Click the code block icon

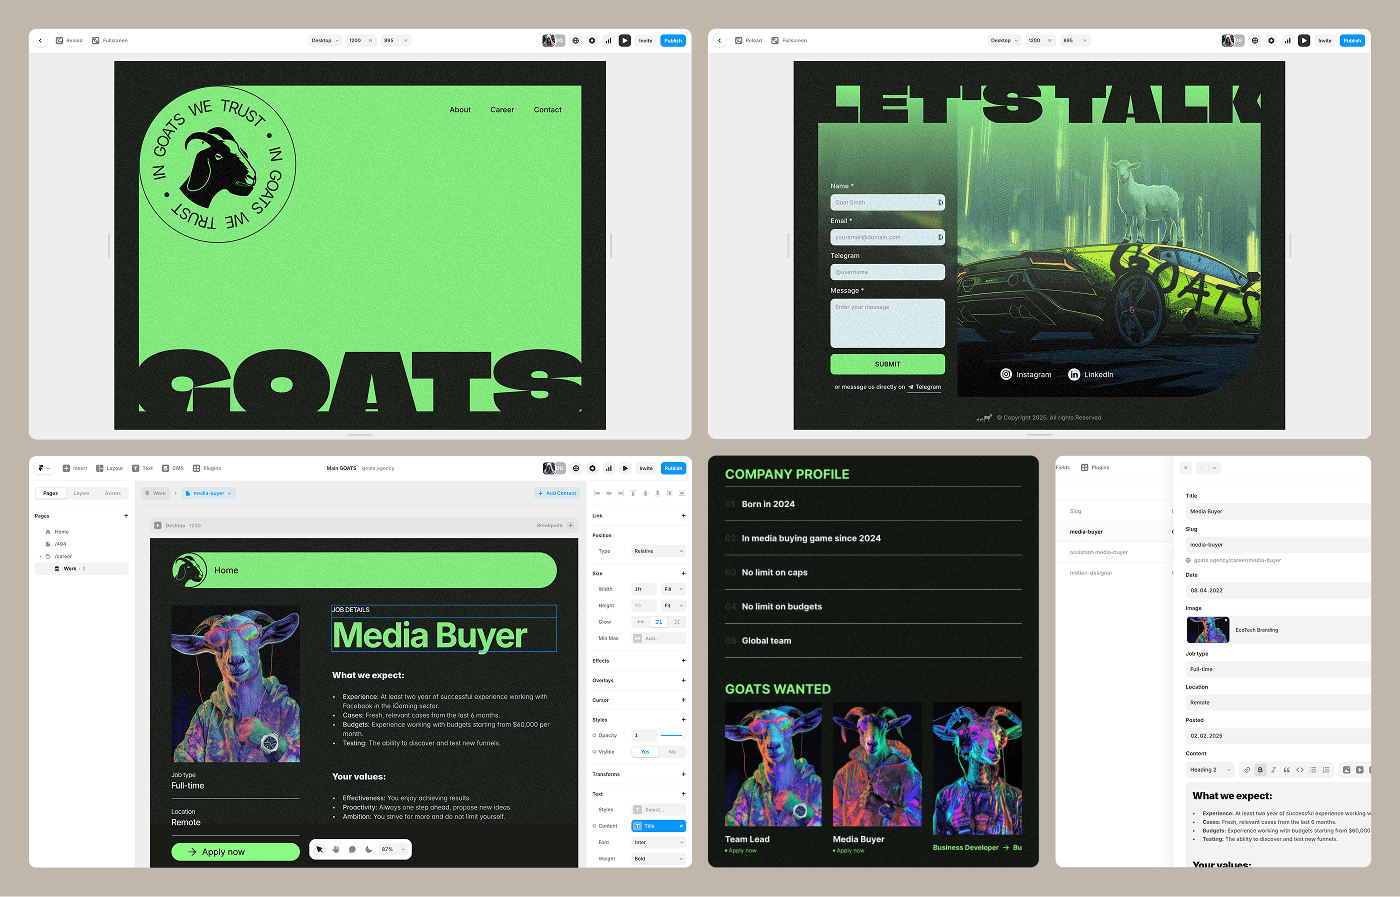pyautogui.click(x=1300, y=770)
